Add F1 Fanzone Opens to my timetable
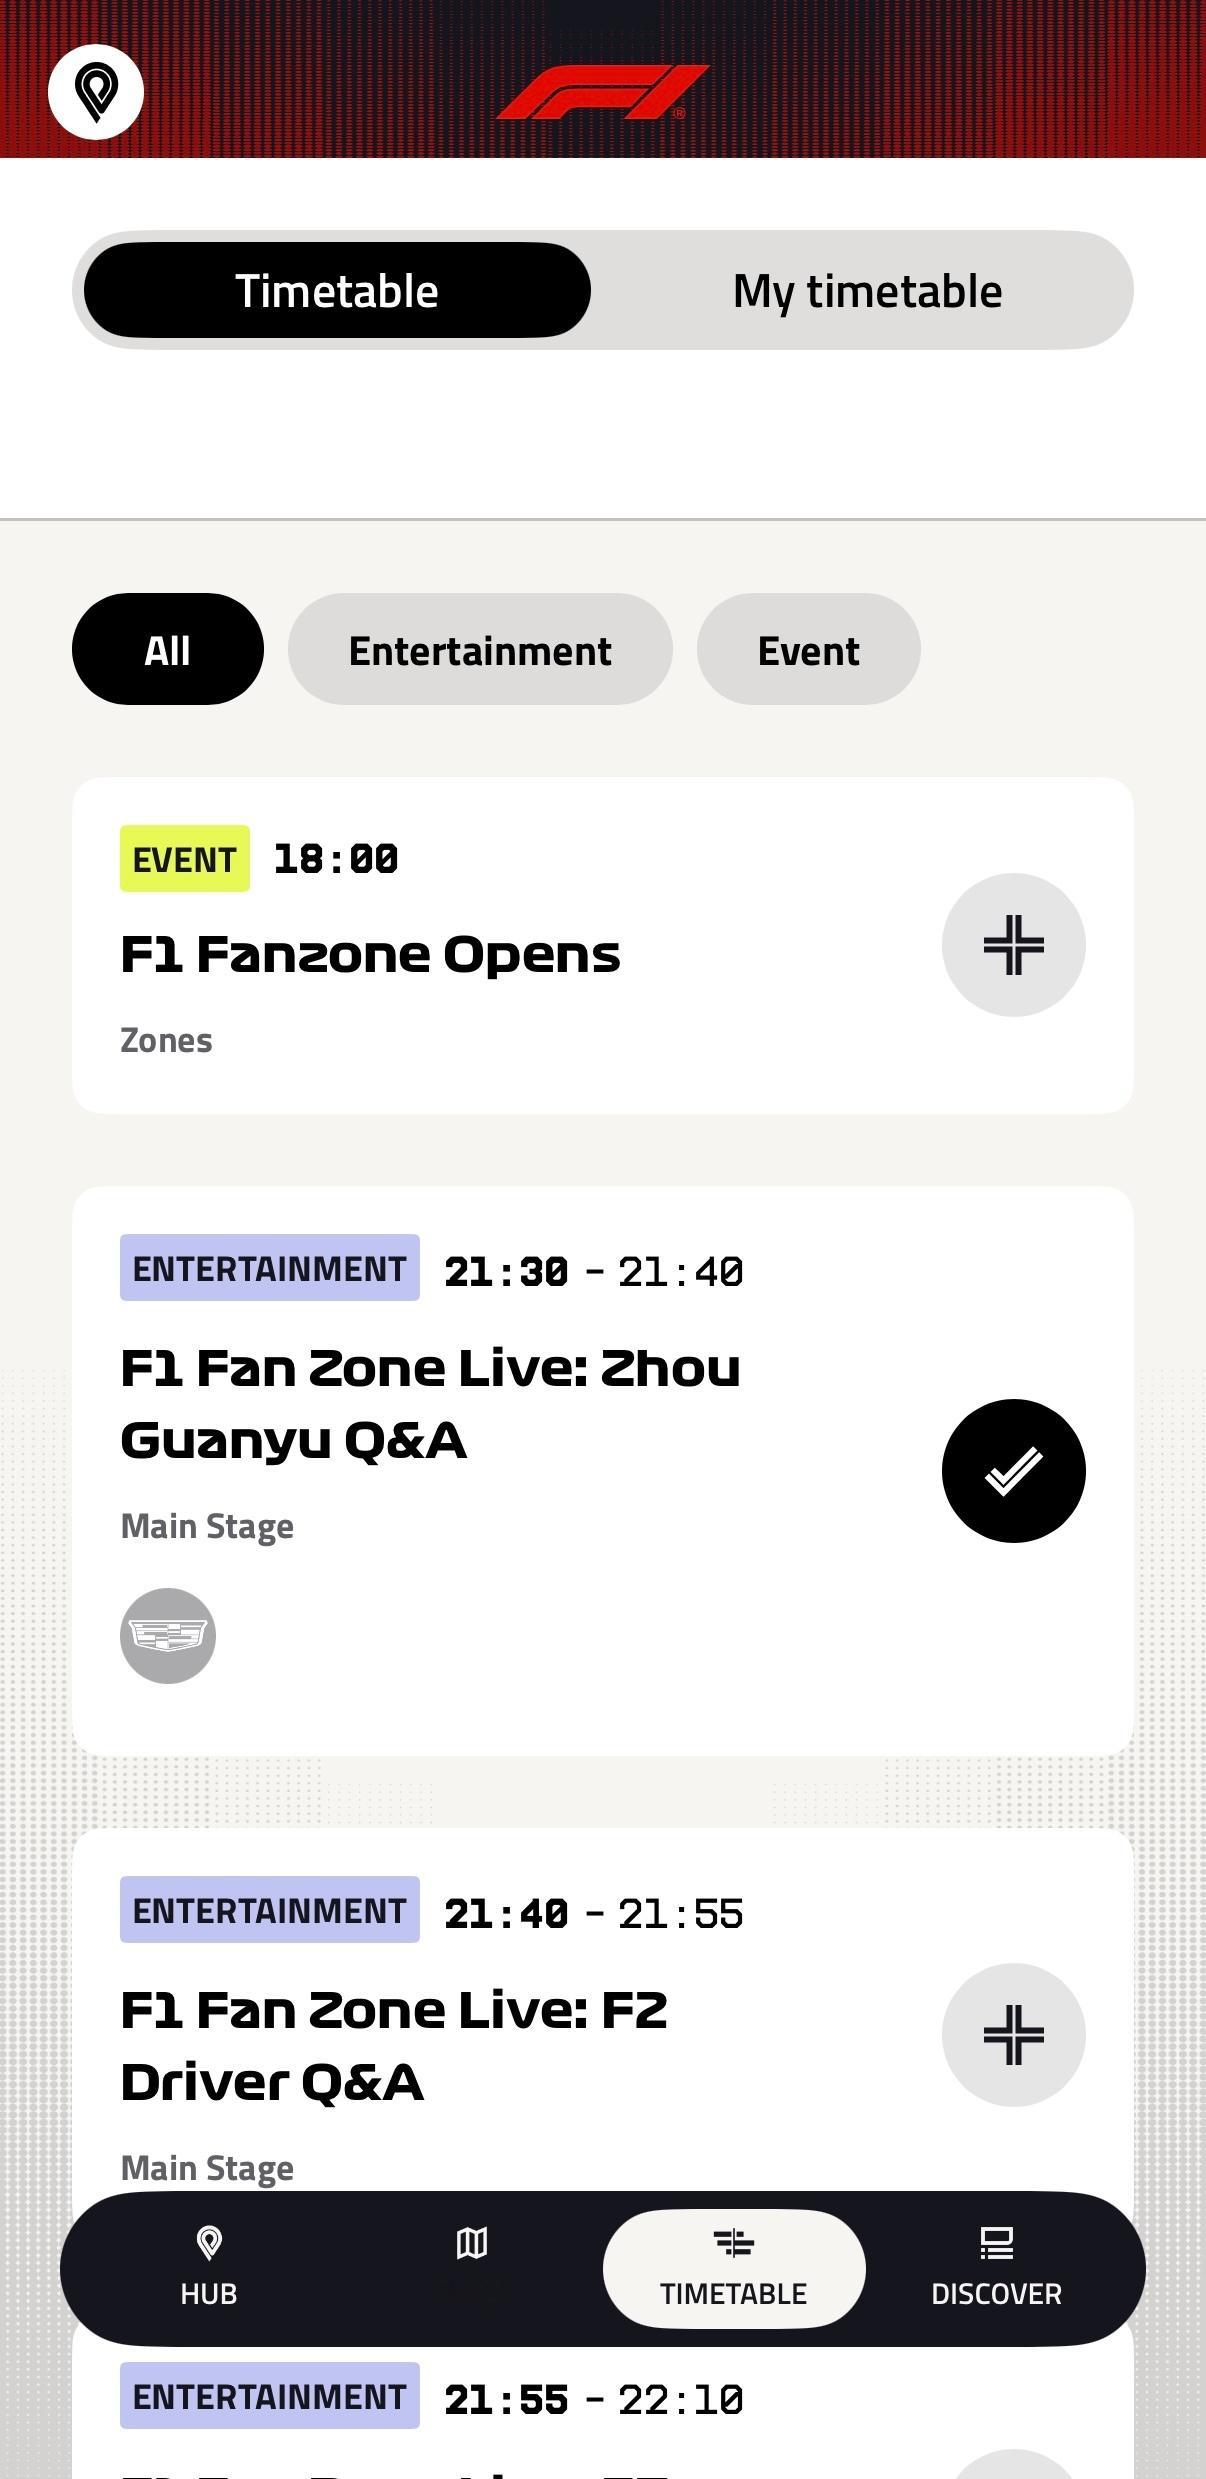This screenshot has width=1206, height=2479. pos(1013,945)
